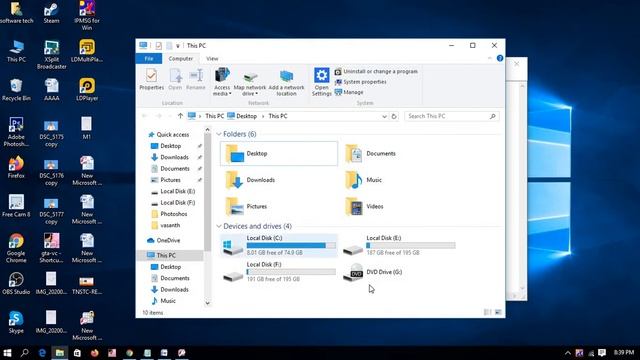Select Google Chrome desktop icon
Screen dimensions: 640x360
click(16, 248)
